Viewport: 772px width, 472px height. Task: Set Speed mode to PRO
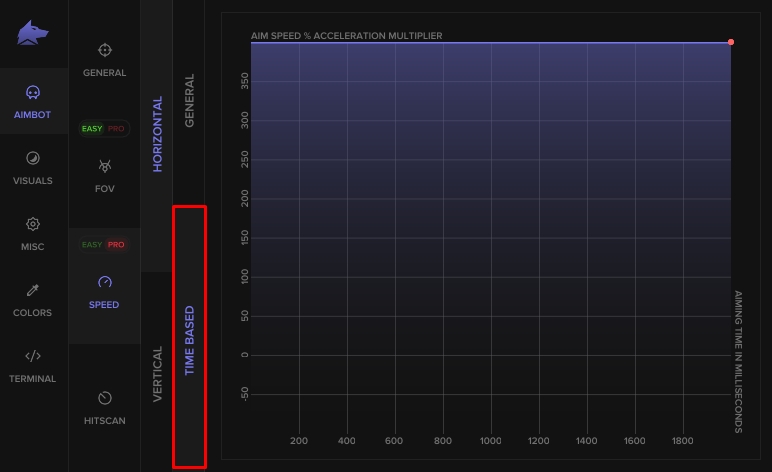click(116, 245)
